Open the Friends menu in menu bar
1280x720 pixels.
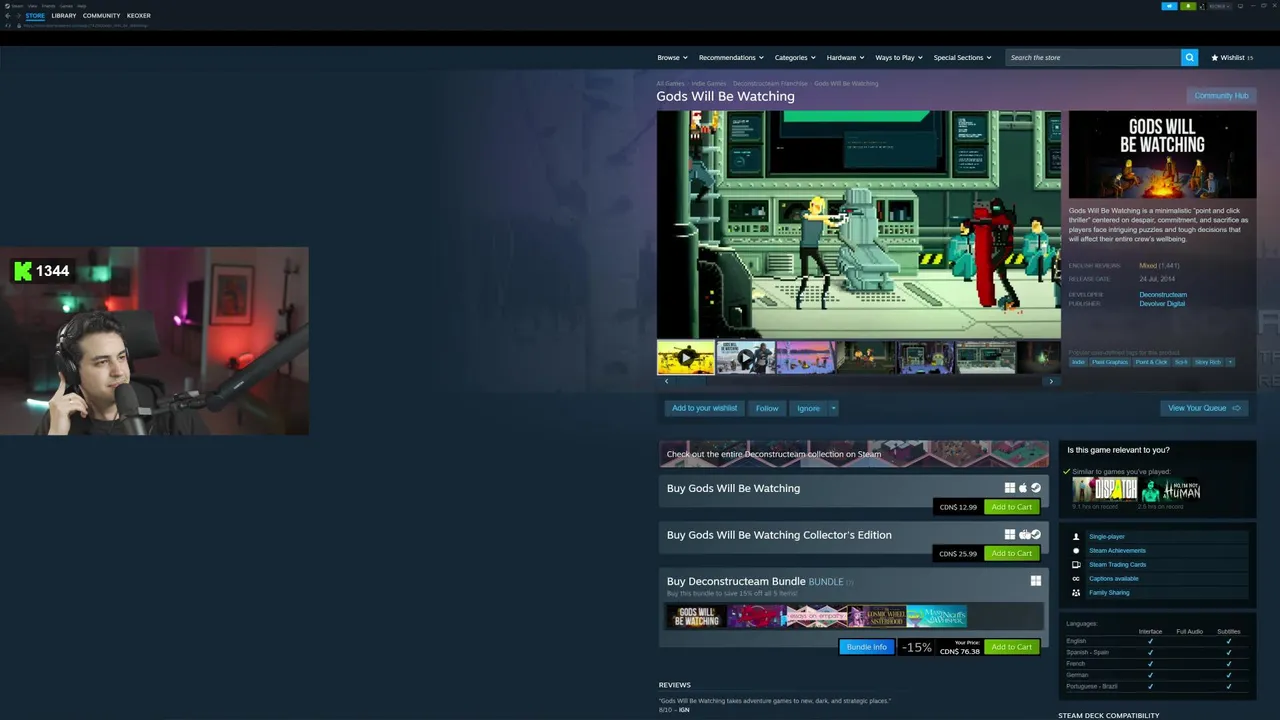pos(48,6)
